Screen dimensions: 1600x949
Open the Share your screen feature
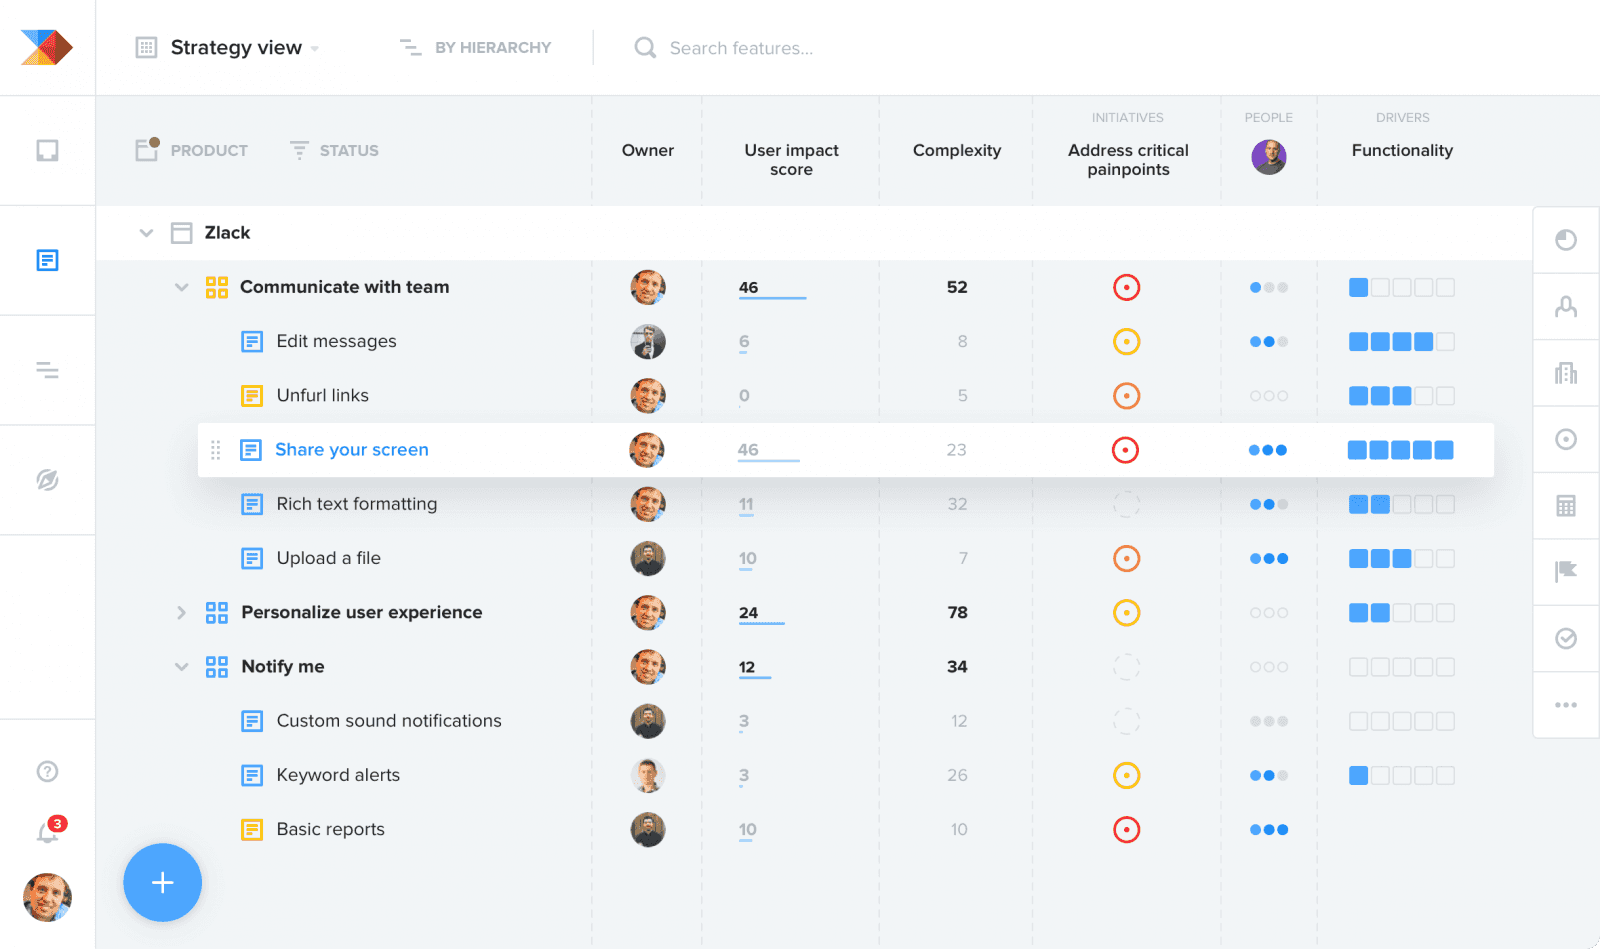[352, 450]
